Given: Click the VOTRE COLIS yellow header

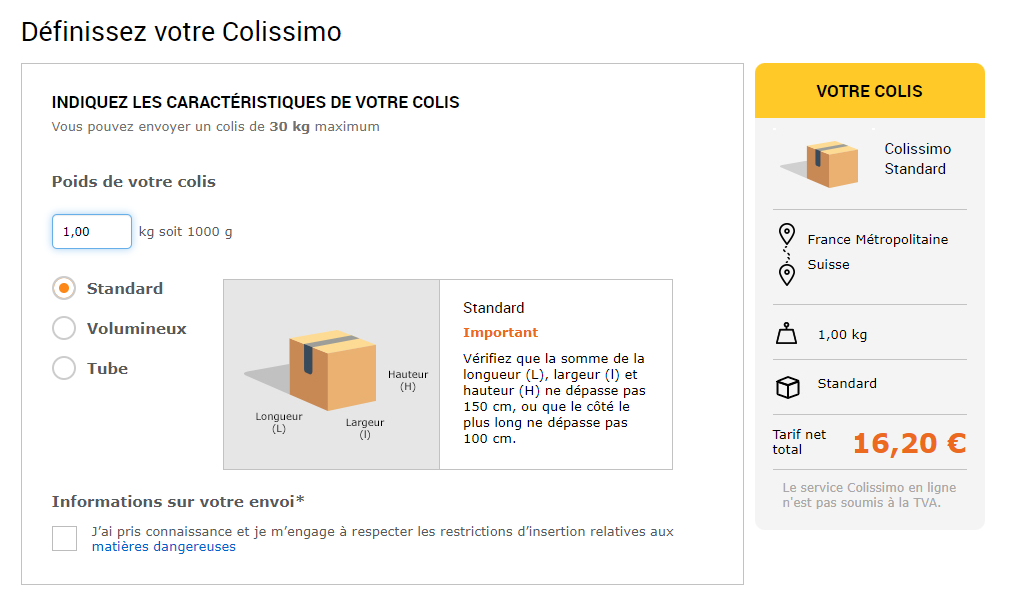Looking at the screenshot, I should pos(869,91).
